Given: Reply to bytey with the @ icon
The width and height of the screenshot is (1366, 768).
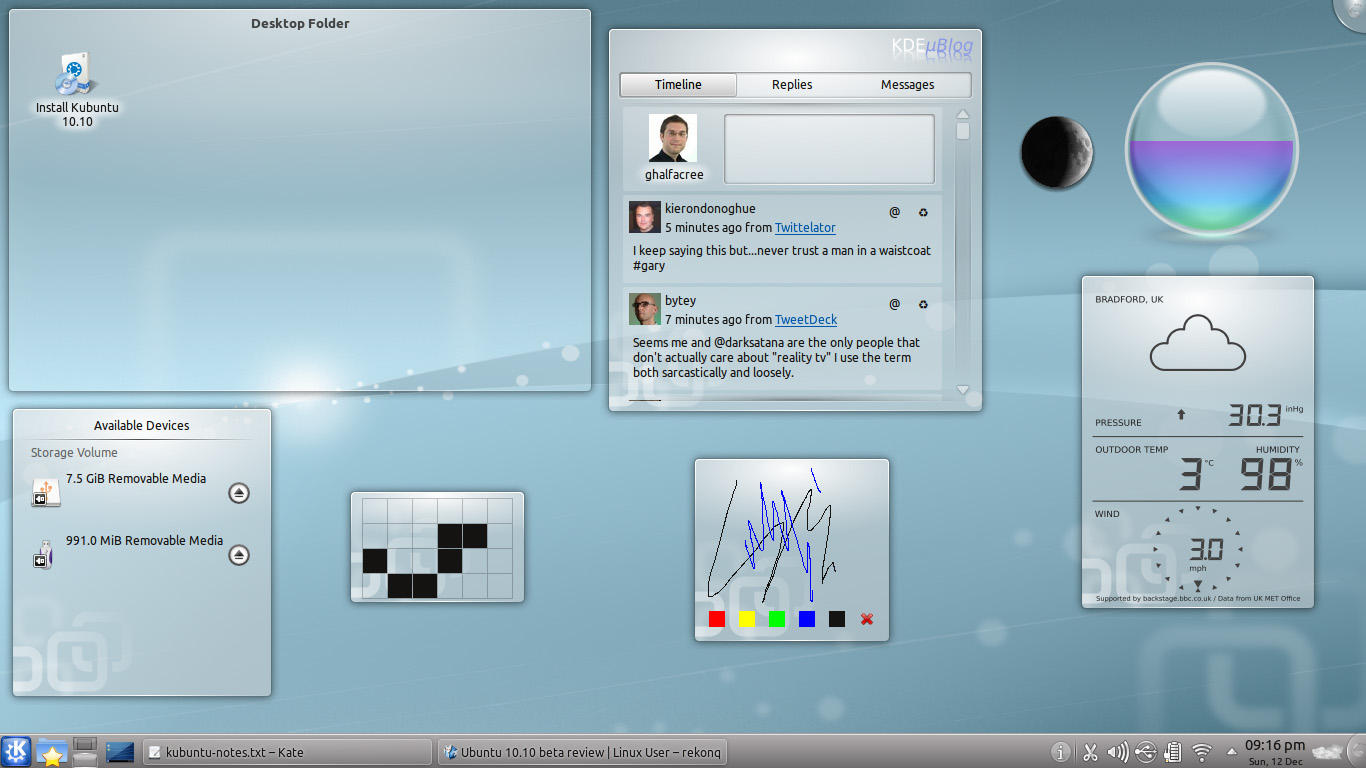Looking at the screenshot, I should coord(895,304).
